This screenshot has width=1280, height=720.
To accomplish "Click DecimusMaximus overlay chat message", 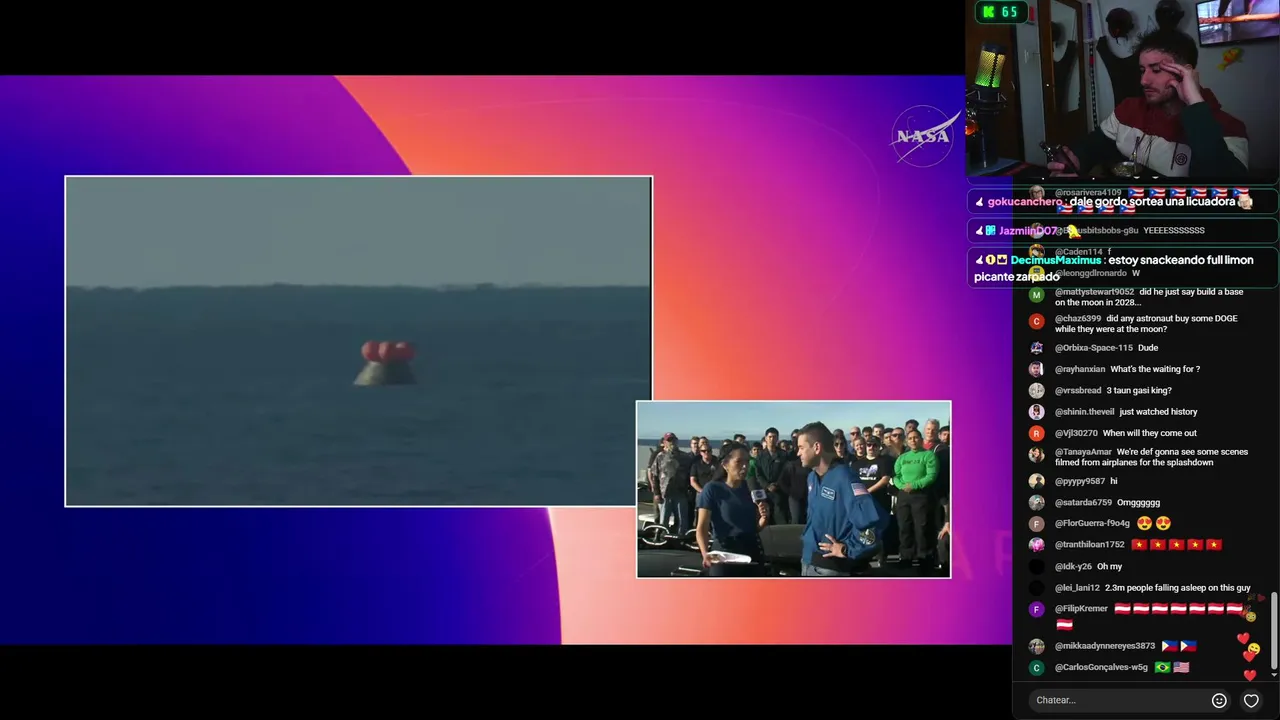I will tap(1122, 268).
